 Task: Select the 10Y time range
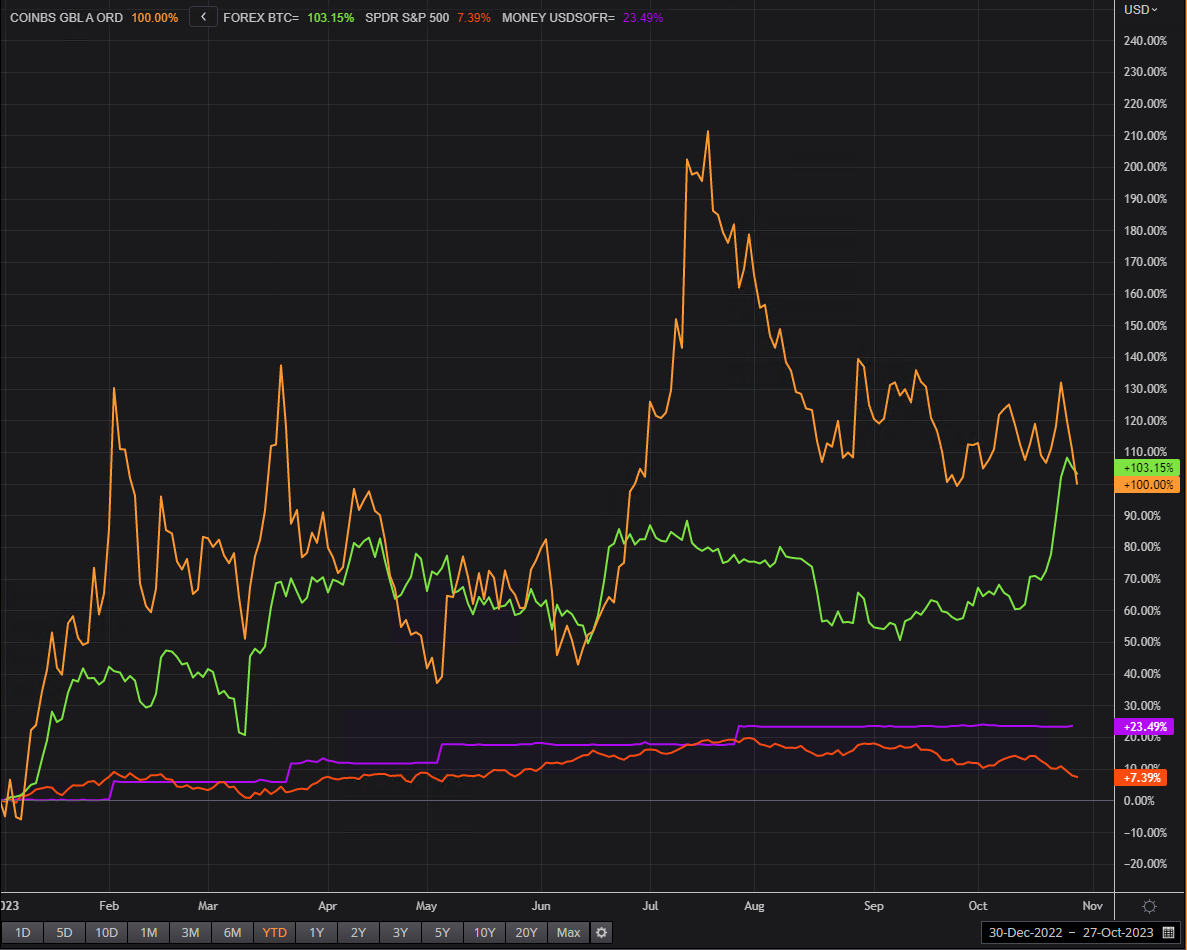click(x=484, y=932)
